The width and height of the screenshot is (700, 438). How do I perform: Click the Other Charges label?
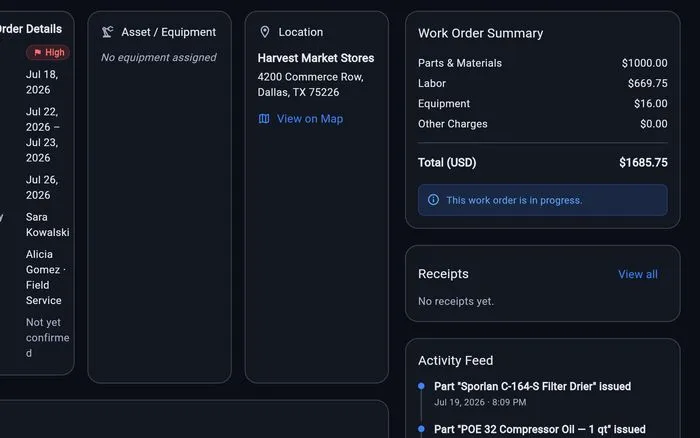pos(453,124)
